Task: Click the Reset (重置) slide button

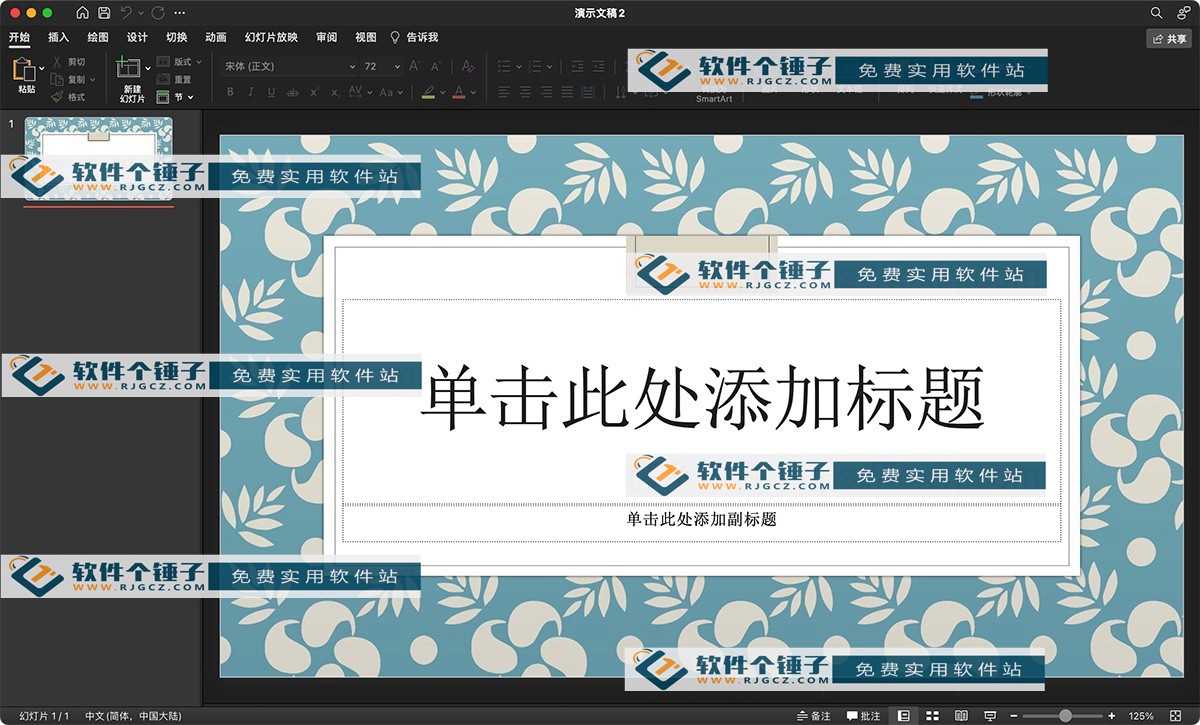Action: (x=175, y=80)
